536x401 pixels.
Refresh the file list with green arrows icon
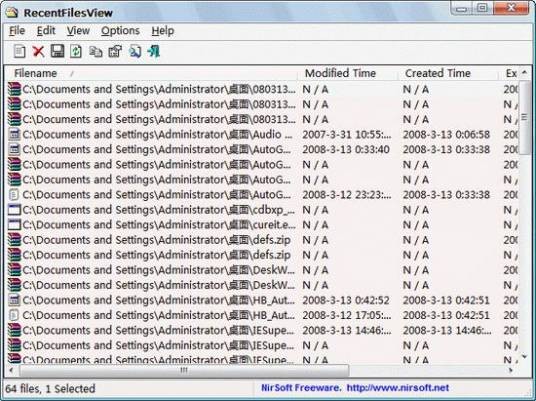coord(76,52)
